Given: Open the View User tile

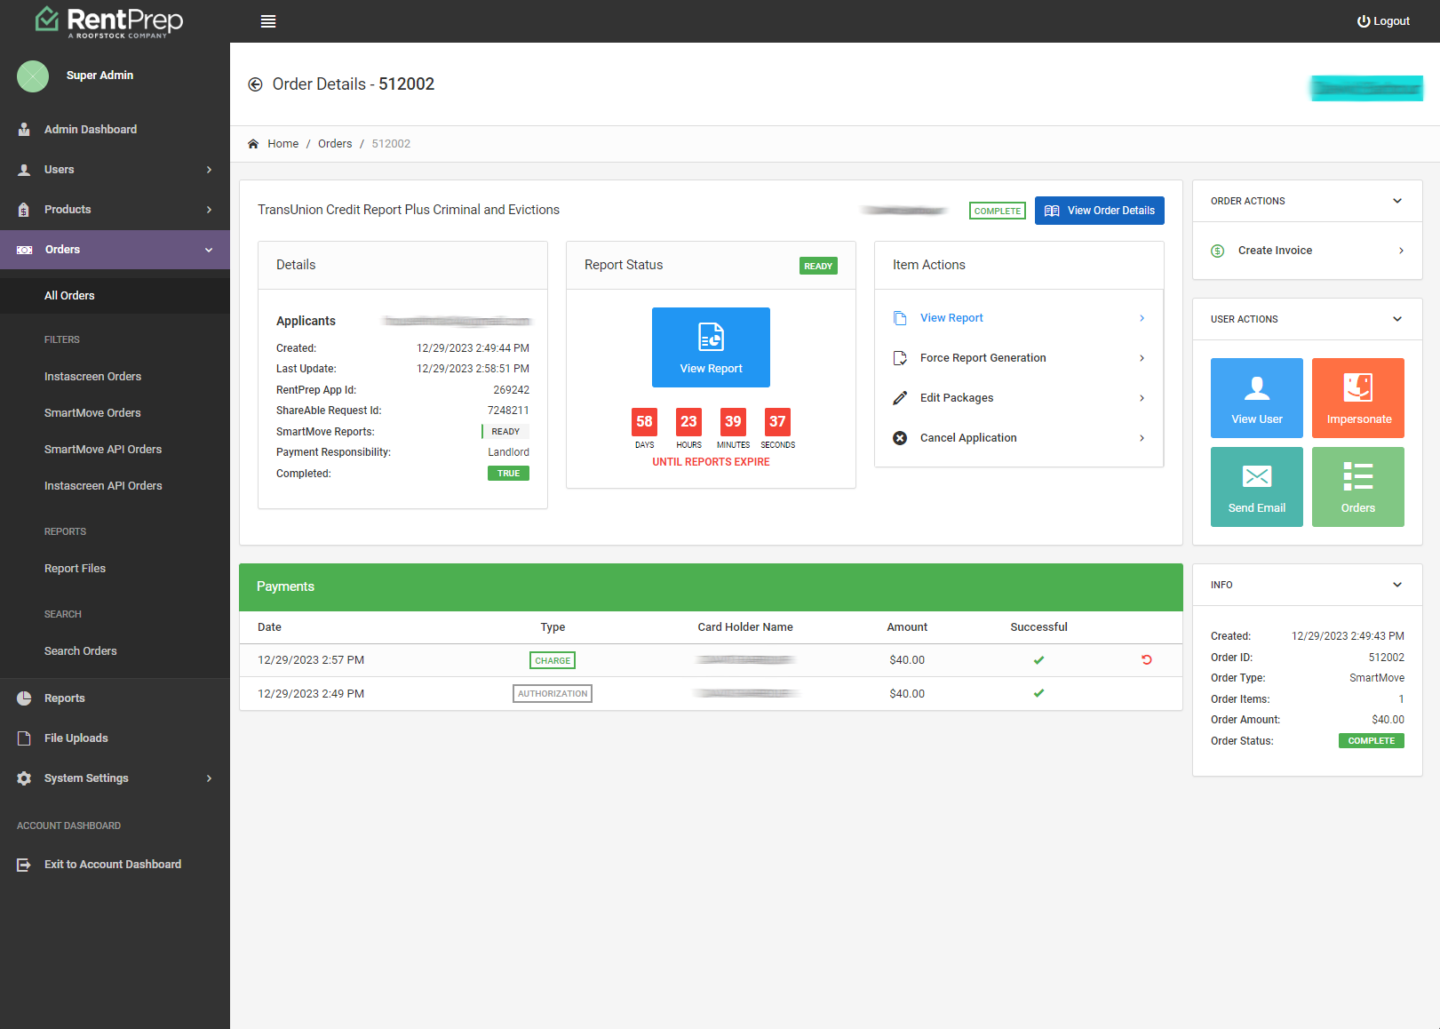Looking at the screenshot, I should pos(1256,398).
